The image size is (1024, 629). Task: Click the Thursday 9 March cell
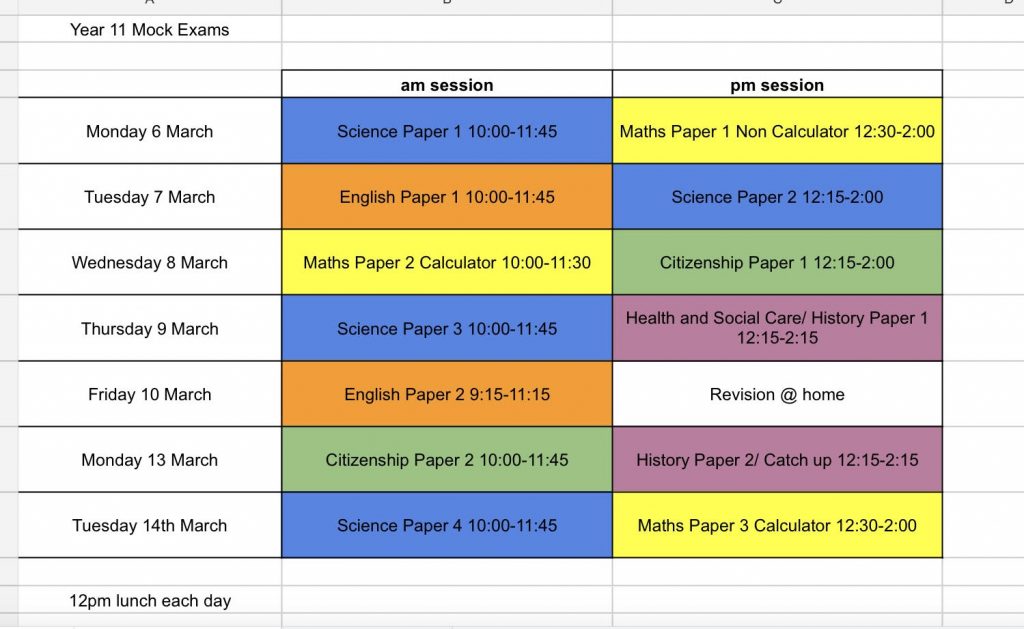coord(150,329)
